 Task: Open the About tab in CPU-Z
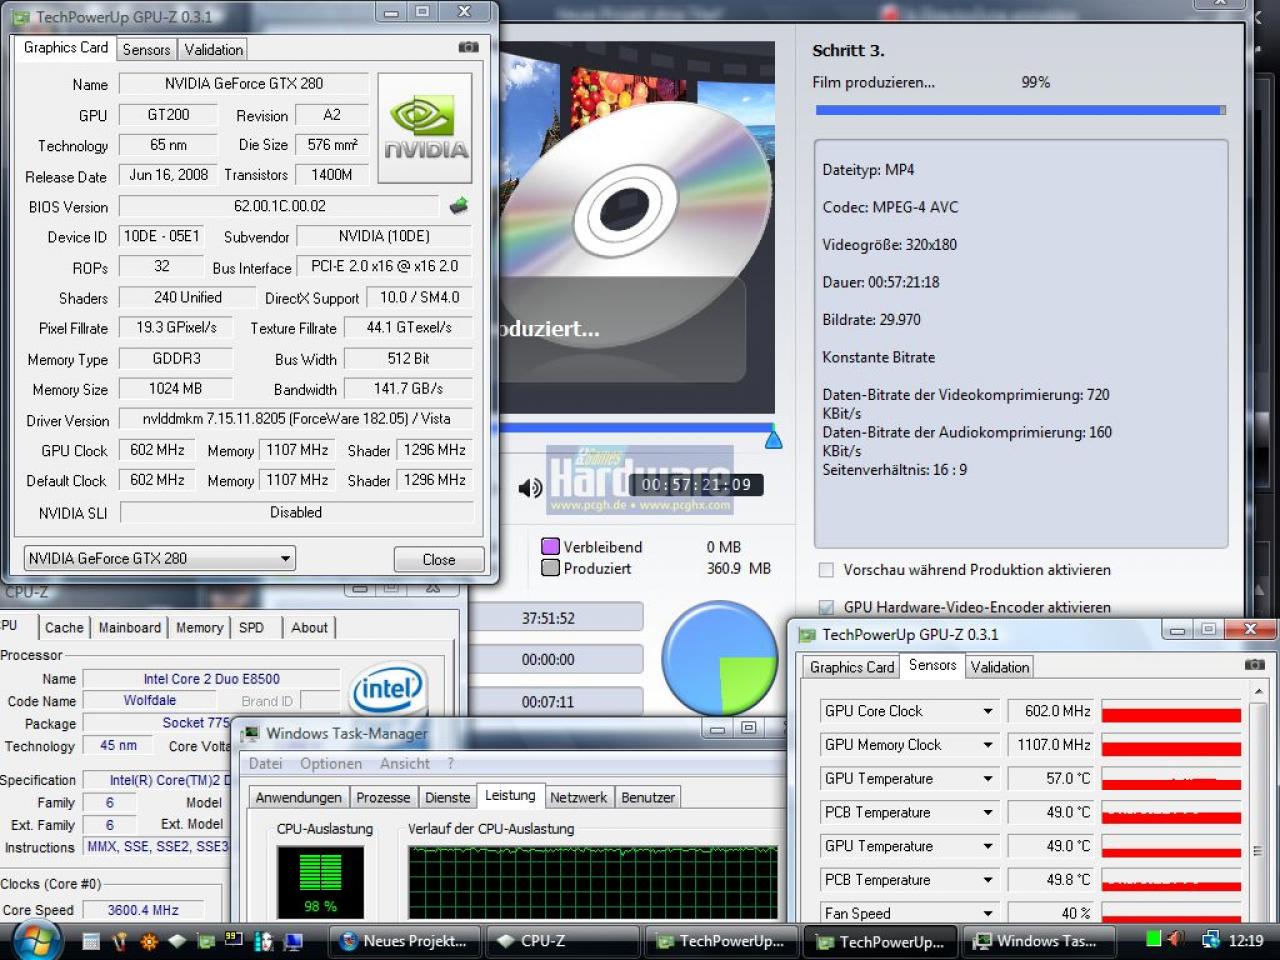click(309, 628)
